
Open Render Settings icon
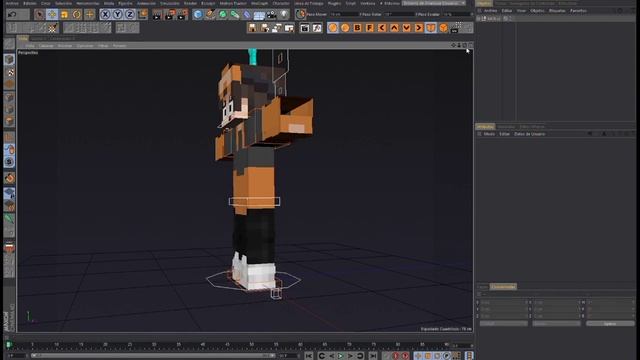(182, 14)
